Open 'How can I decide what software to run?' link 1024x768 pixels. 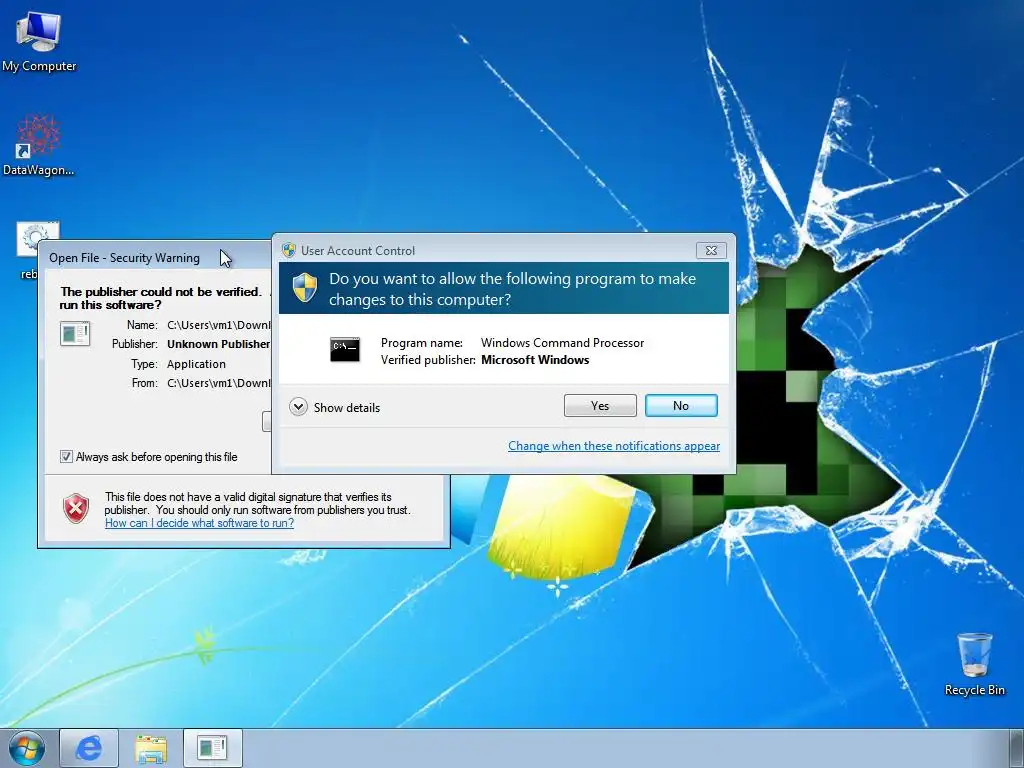click(x=199, y=523)
